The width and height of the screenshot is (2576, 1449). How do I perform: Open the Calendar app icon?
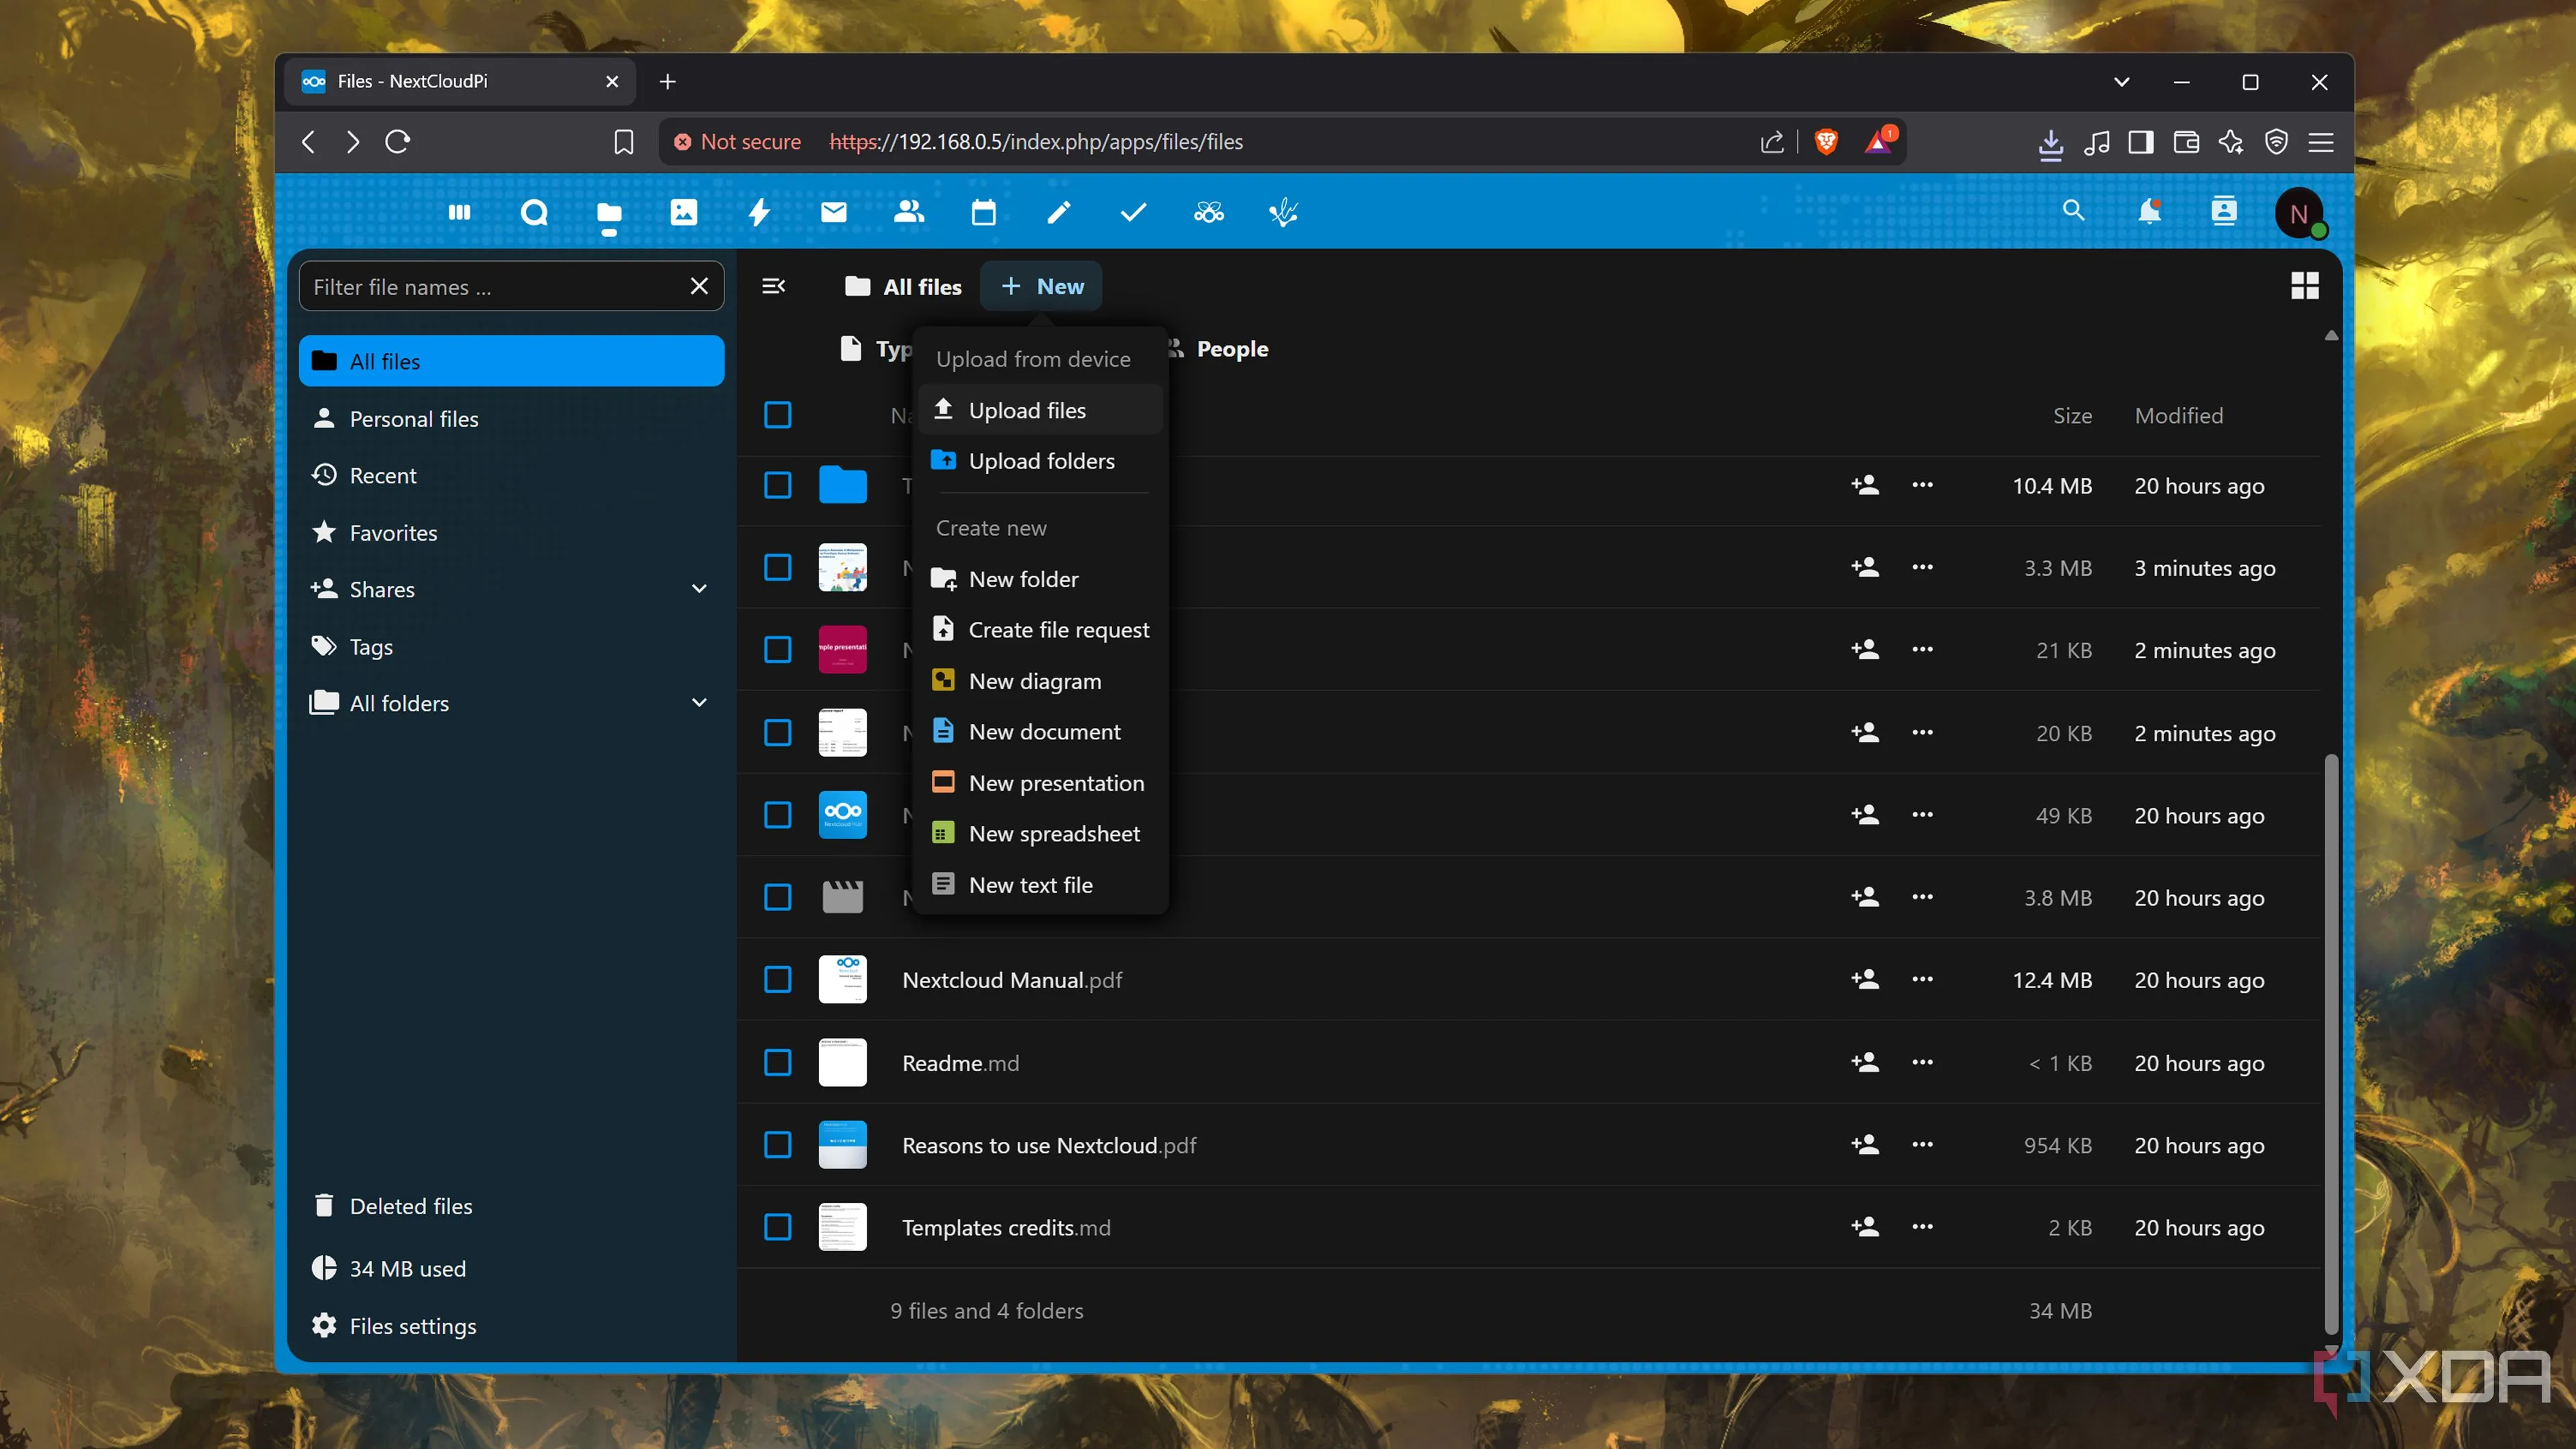tap(983, 212)
